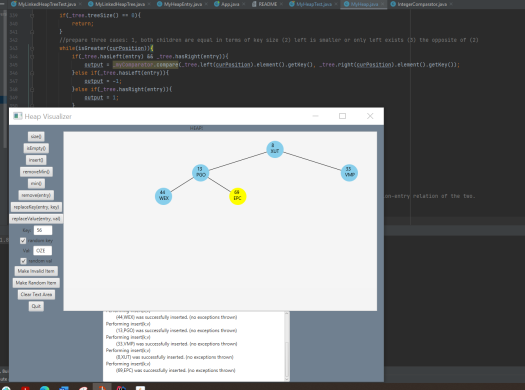The image size is (525, 390).
Task: Click the remove(entry) button
Action: [x=36, y=195]
